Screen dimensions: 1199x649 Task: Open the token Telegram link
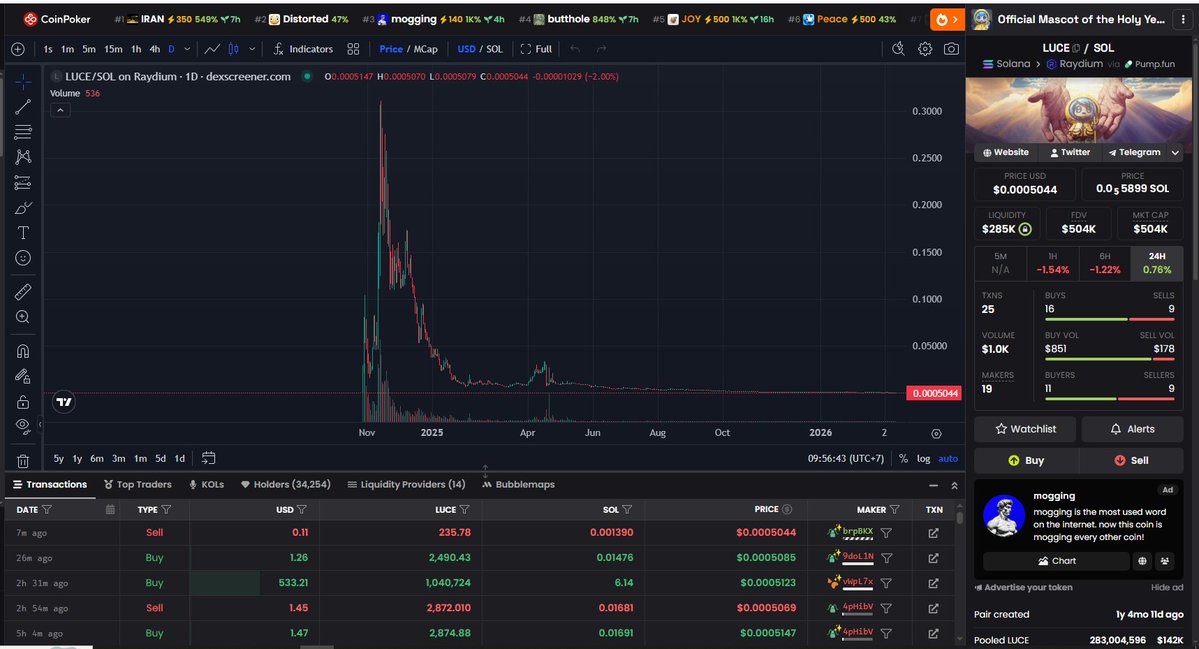[x=1135, y=152]
